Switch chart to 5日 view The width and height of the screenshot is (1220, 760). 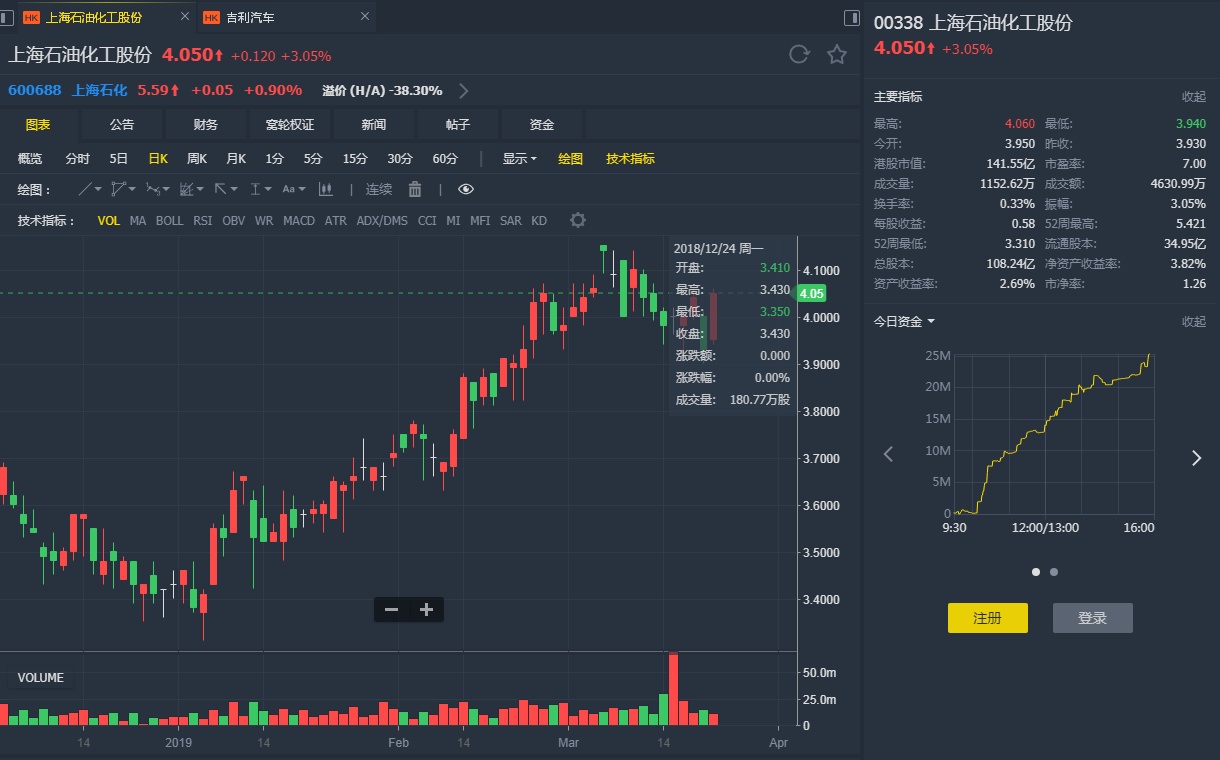(x=119, y=159)
